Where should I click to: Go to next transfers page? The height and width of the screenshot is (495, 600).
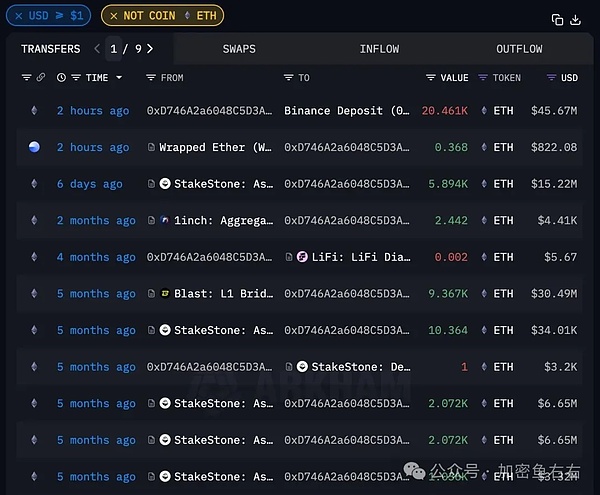pyautogui.click(x=151, y=48)
